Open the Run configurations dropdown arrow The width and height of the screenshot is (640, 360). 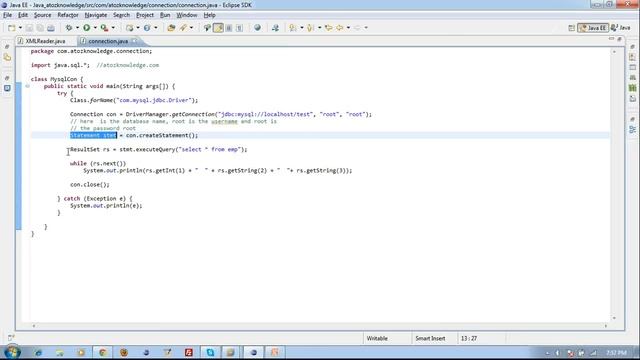click(x=95, y=28)
